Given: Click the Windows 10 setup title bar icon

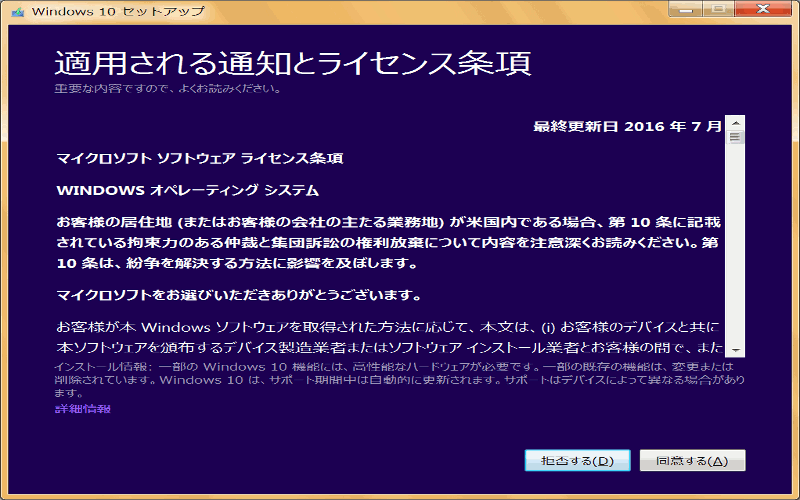Looking at the screenshot, I should [x=18, y=11].
